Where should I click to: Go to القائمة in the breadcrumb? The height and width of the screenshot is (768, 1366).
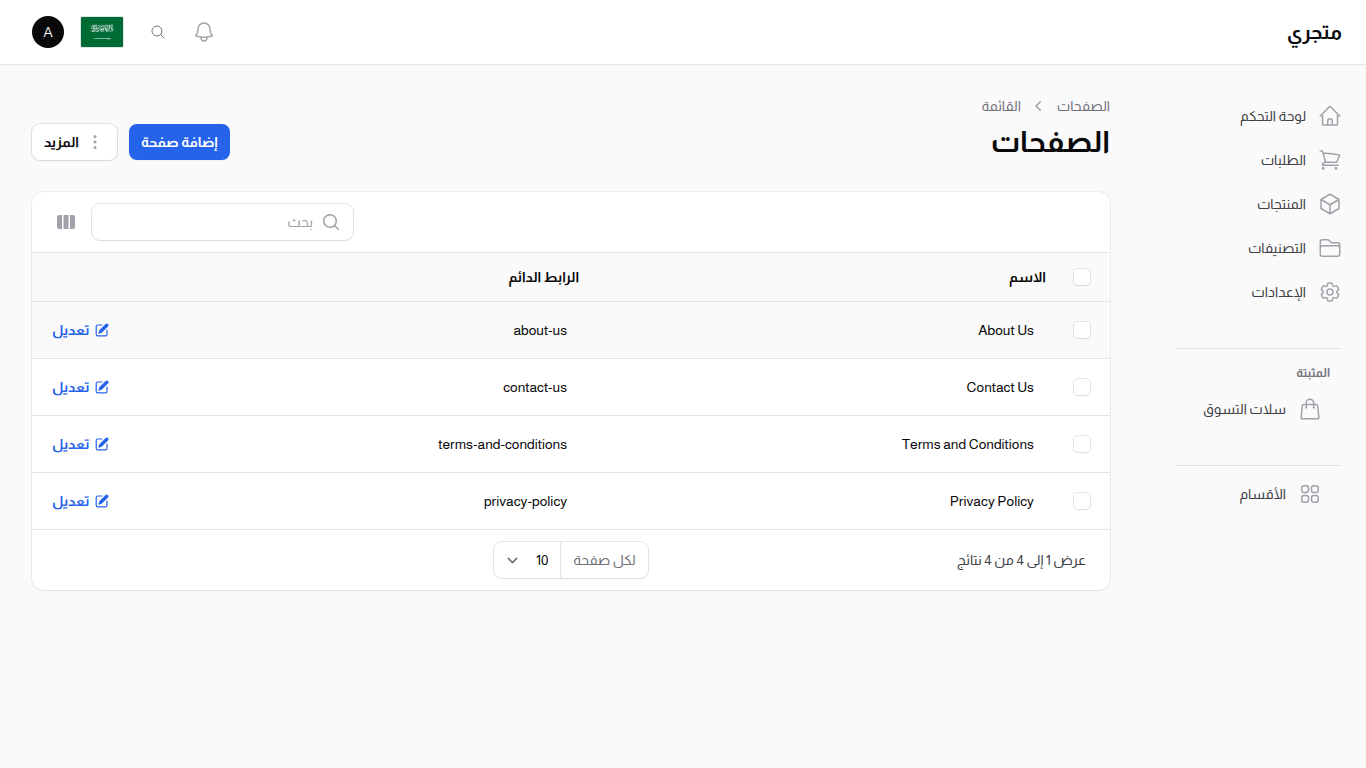click(1002, 105)
